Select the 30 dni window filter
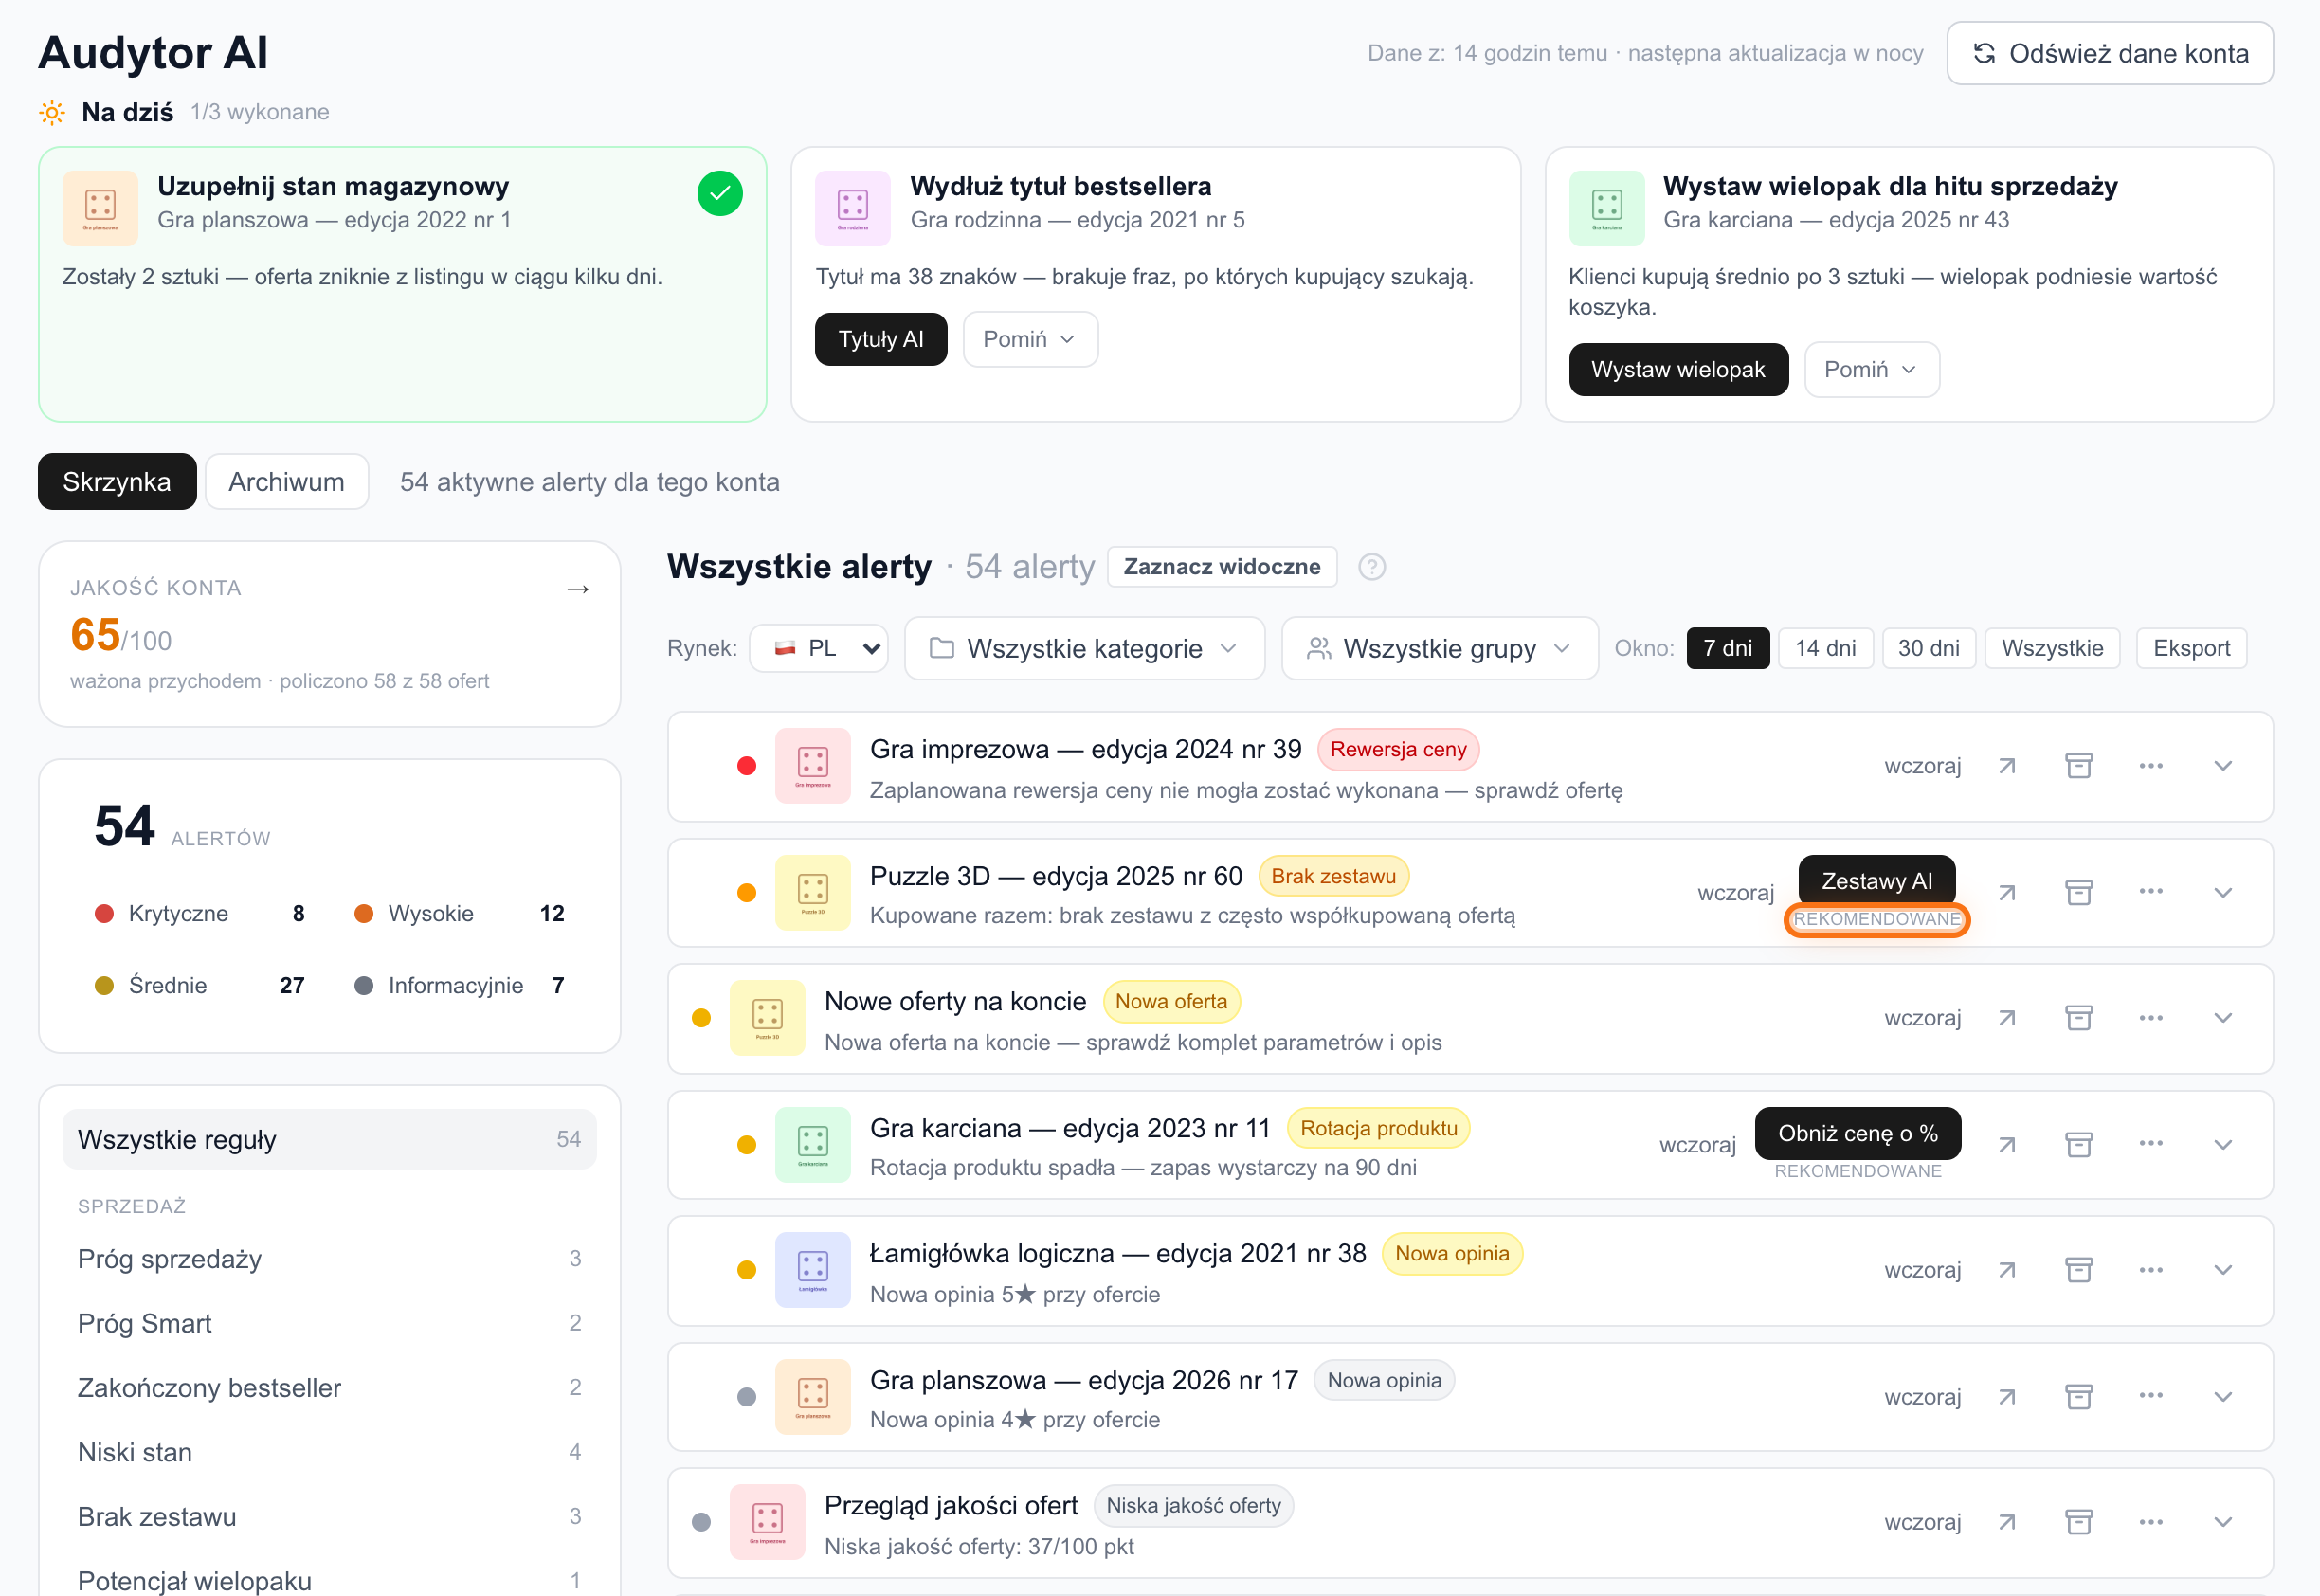The width and height of the screenshot is (2320, 1596). tap(1928, 648)
